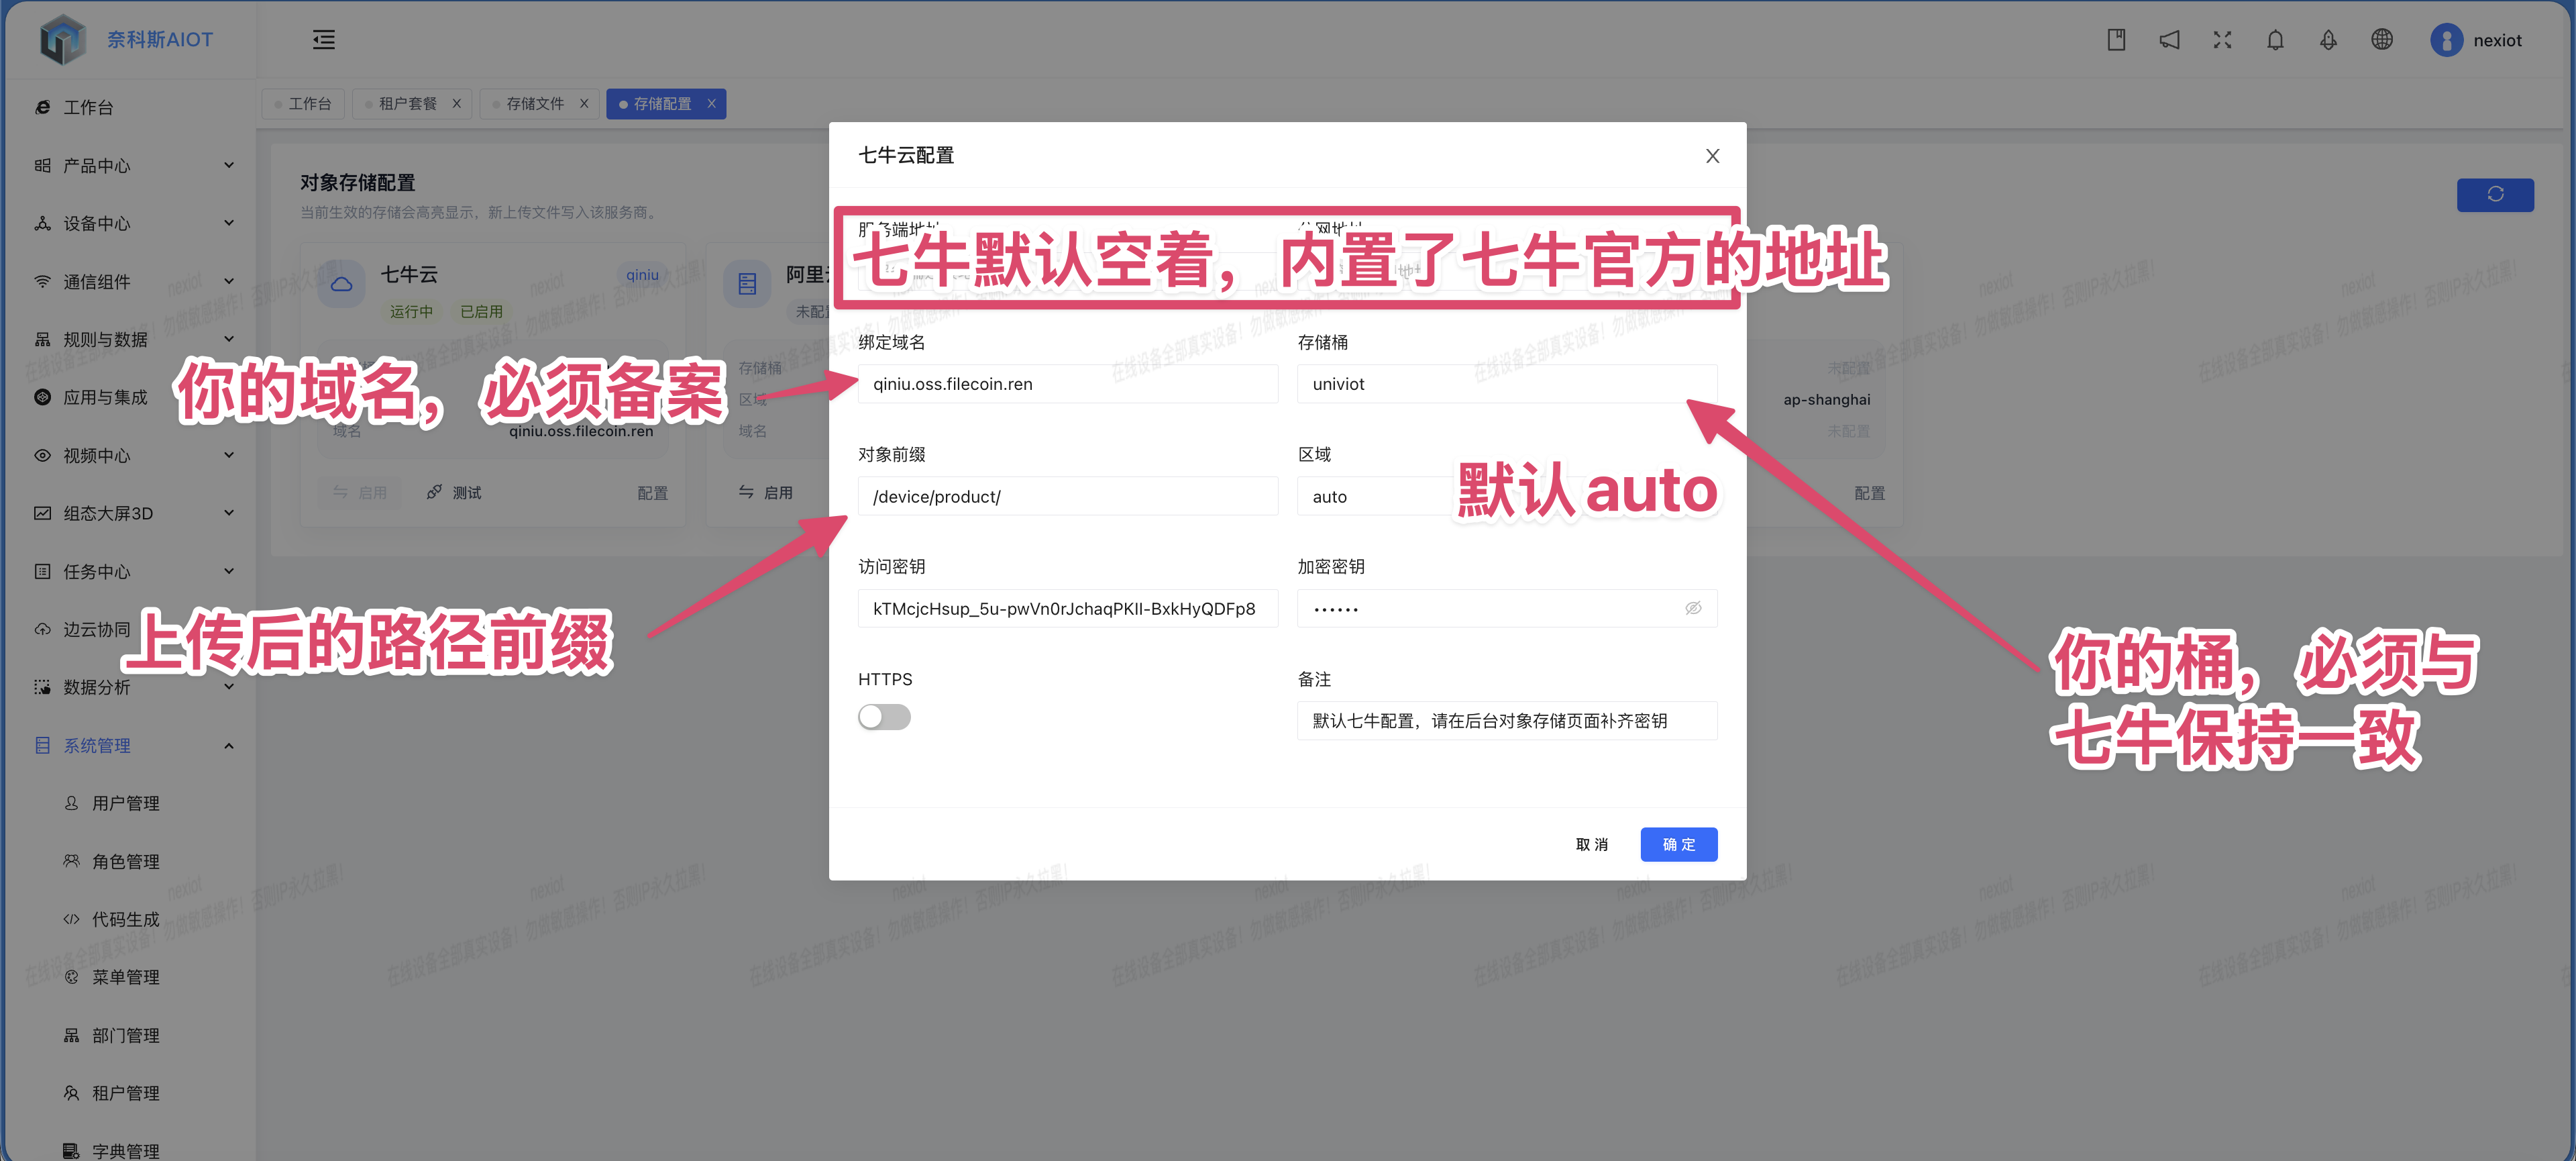Image resolution: width=2576 pixels, height=1161 pixels.
Task: Click the 存储桶 input with univiot
Action: [x=1507, y=384]
